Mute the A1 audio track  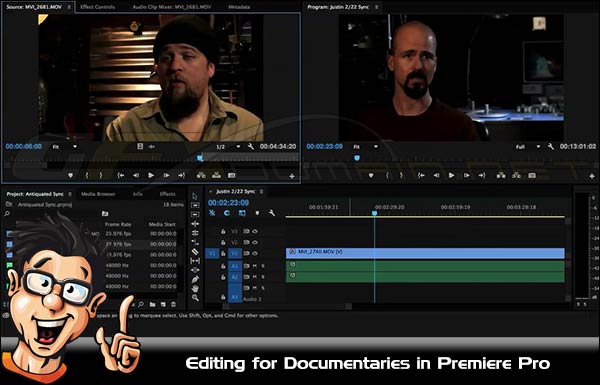coord(255,266)
